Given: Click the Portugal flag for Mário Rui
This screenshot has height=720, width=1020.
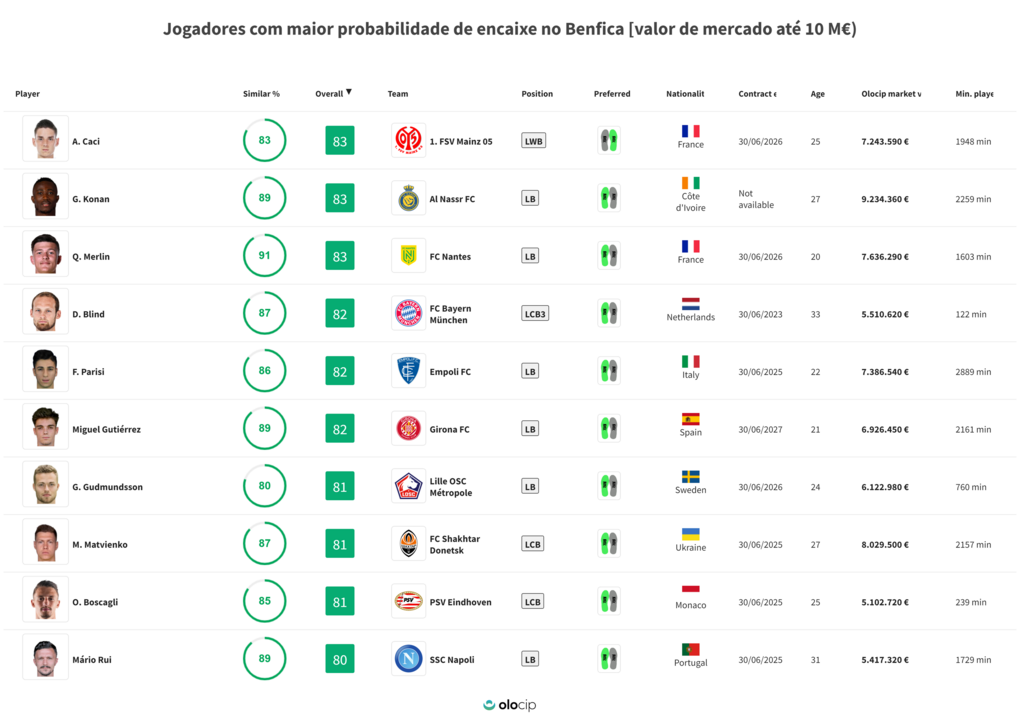Looking at the screenshot, I should [690, 649].
